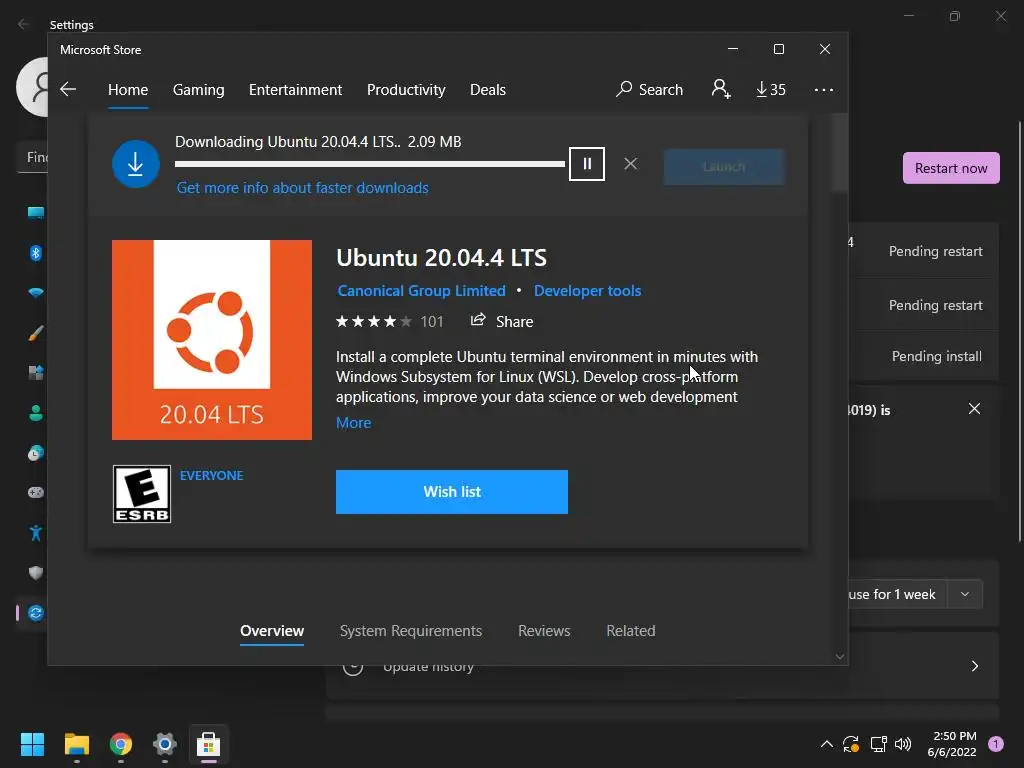Click the download progress bar
Image resolution: width=1024 pixels, height=768 pixels.
[370, 164]
